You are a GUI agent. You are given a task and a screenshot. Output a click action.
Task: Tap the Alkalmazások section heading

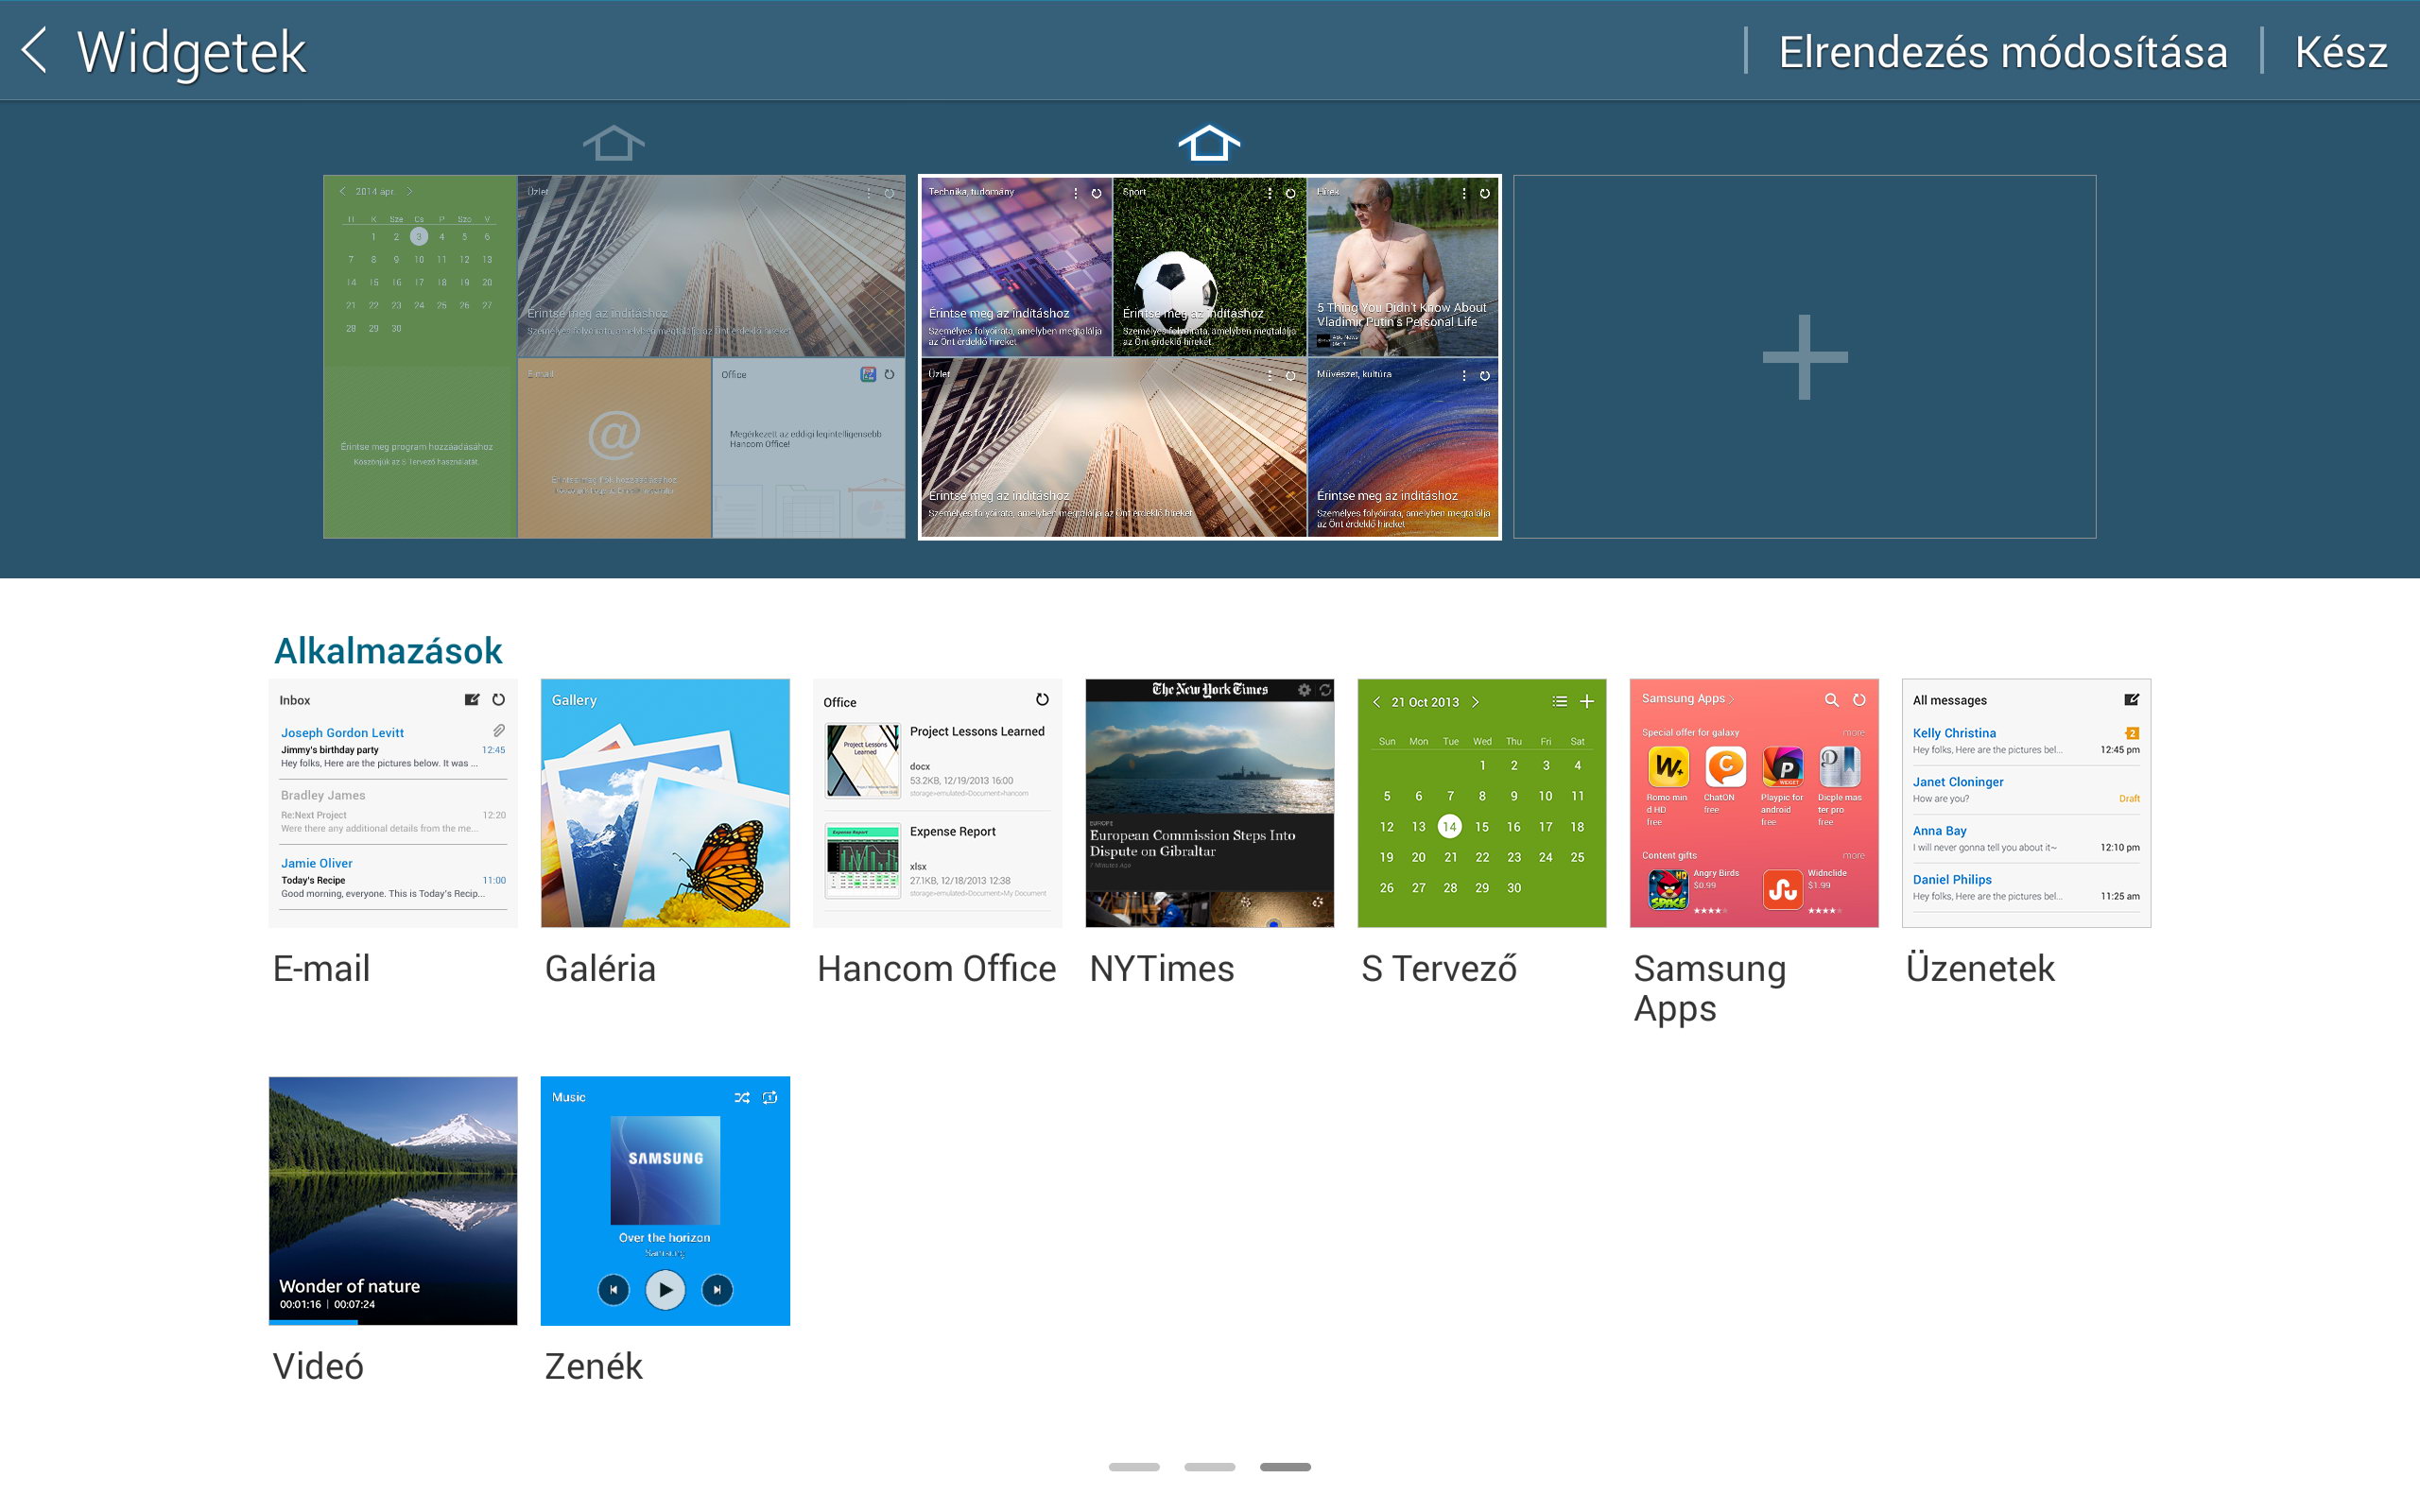click(388, 651)
